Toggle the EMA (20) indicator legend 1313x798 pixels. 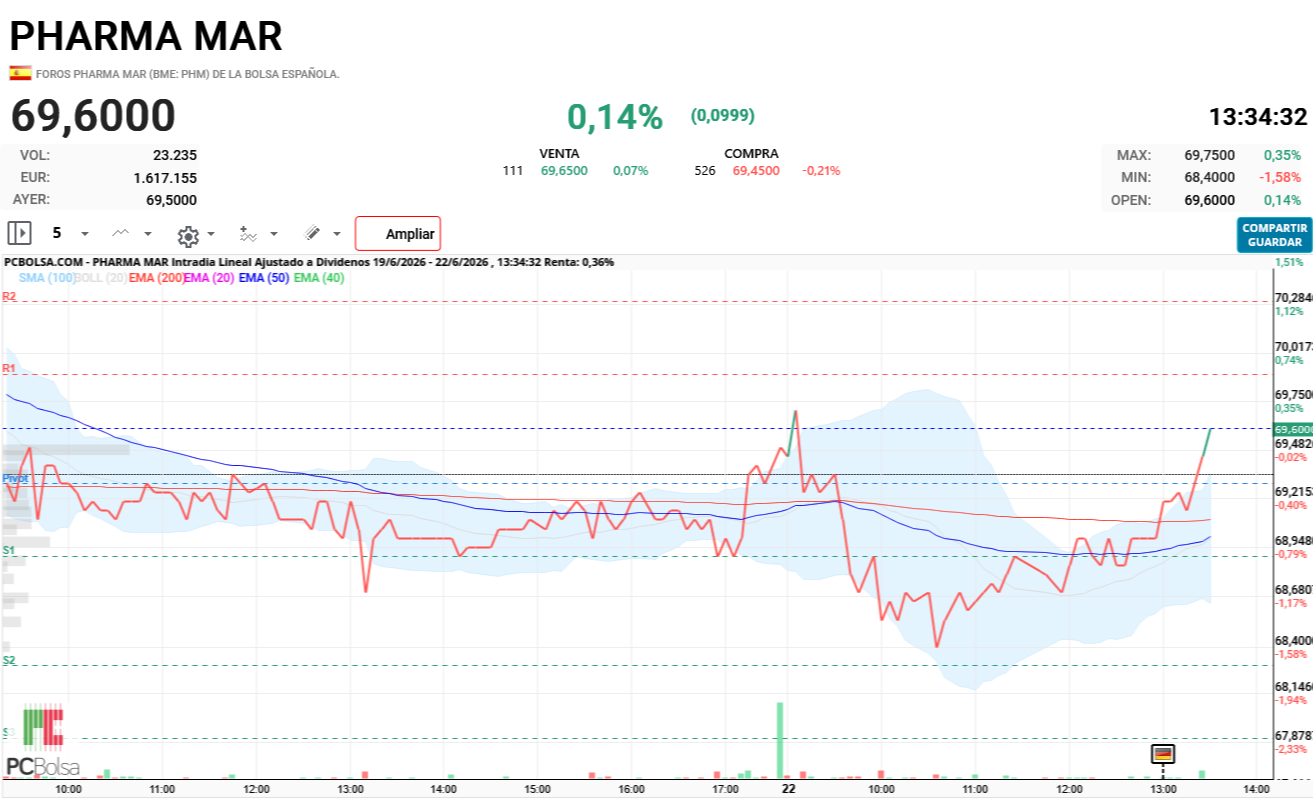[209, 278]
